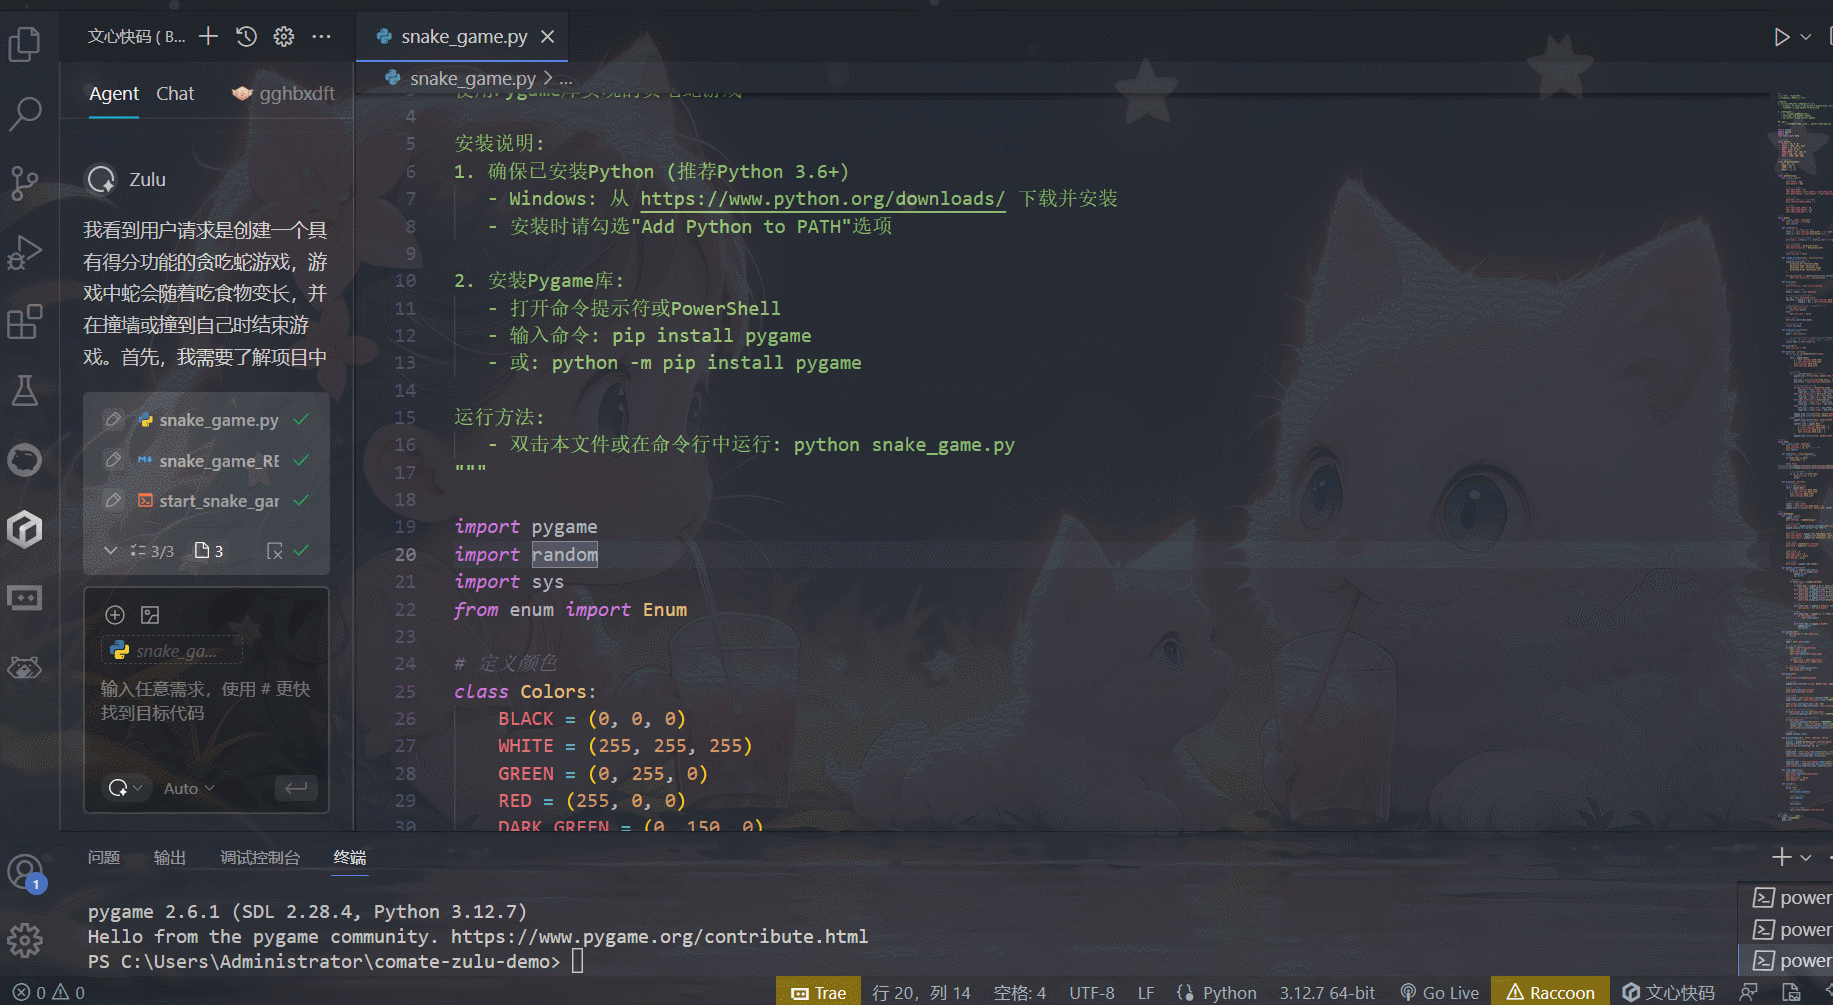Open the Run and Debug panel

25,252
